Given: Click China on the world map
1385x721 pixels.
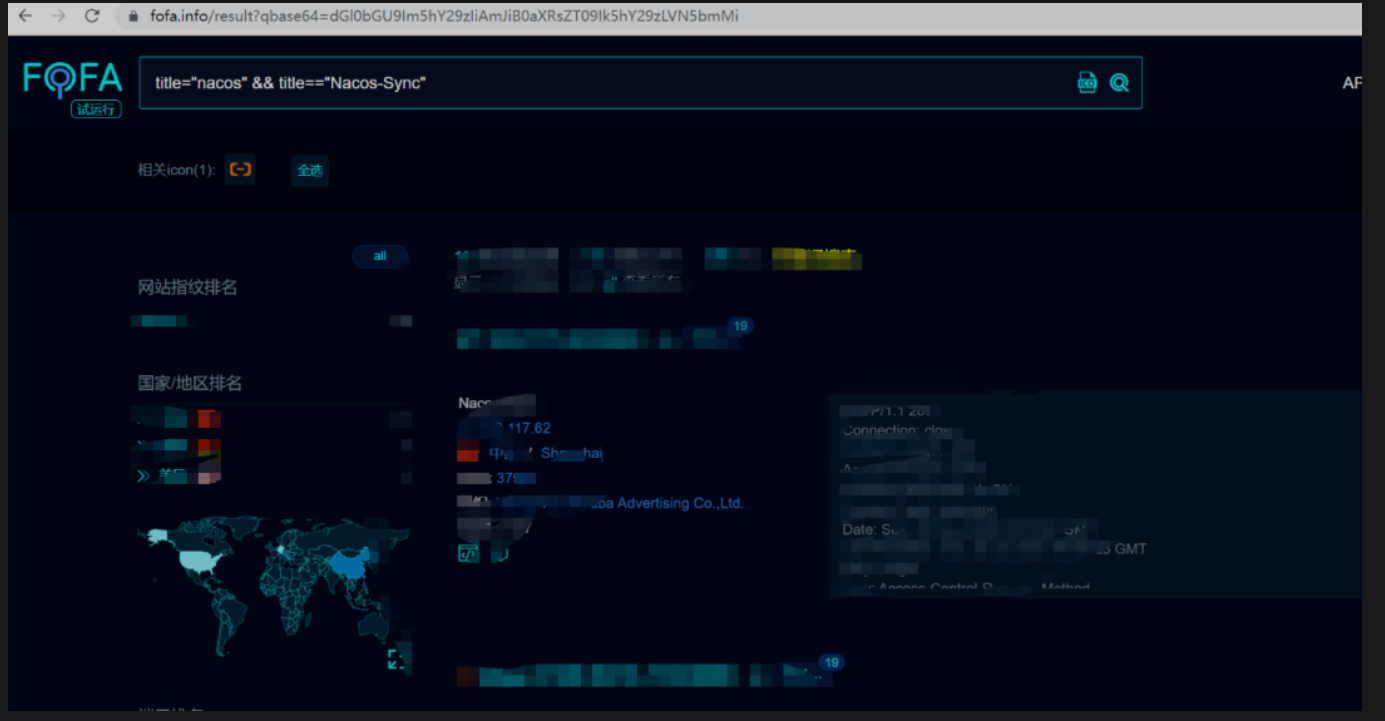Looking at the screenshot, I should pos(347,565).
